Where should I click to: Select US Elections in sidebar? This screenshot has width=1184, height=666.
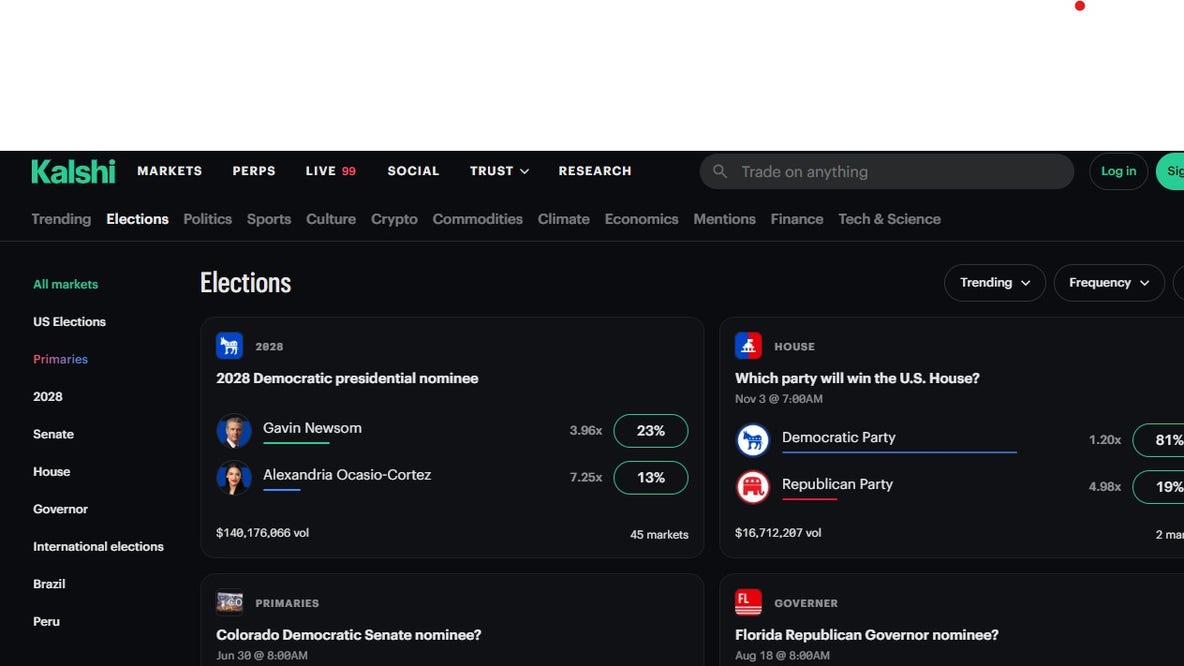coord(69,322)
